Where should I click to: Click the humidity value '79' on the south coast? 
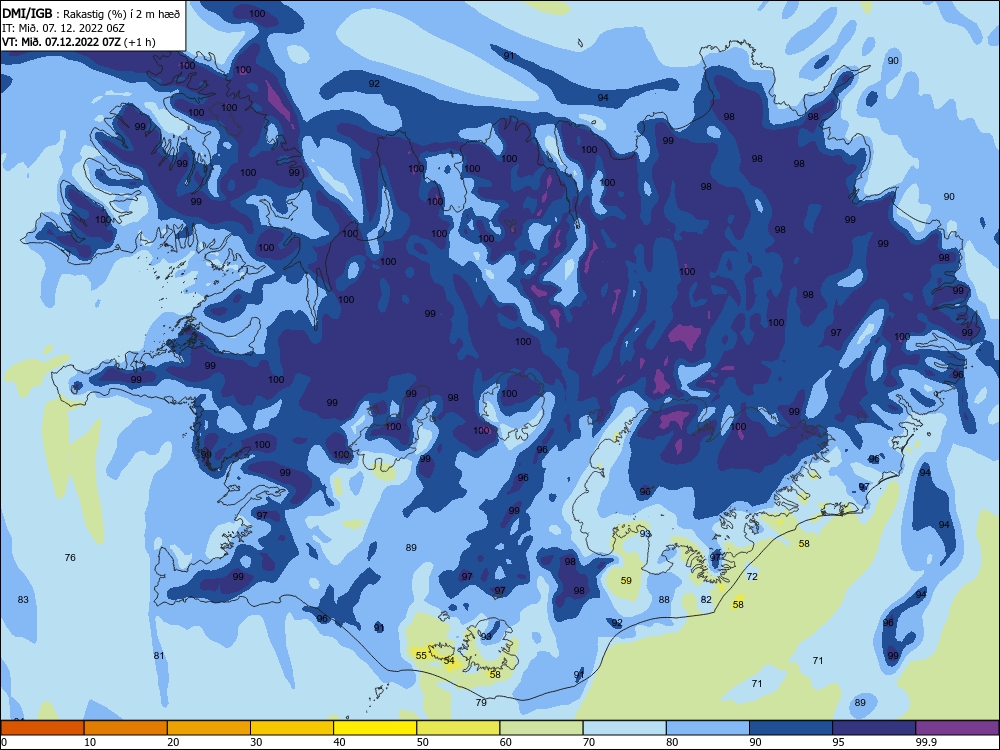(x=481, y=702)
